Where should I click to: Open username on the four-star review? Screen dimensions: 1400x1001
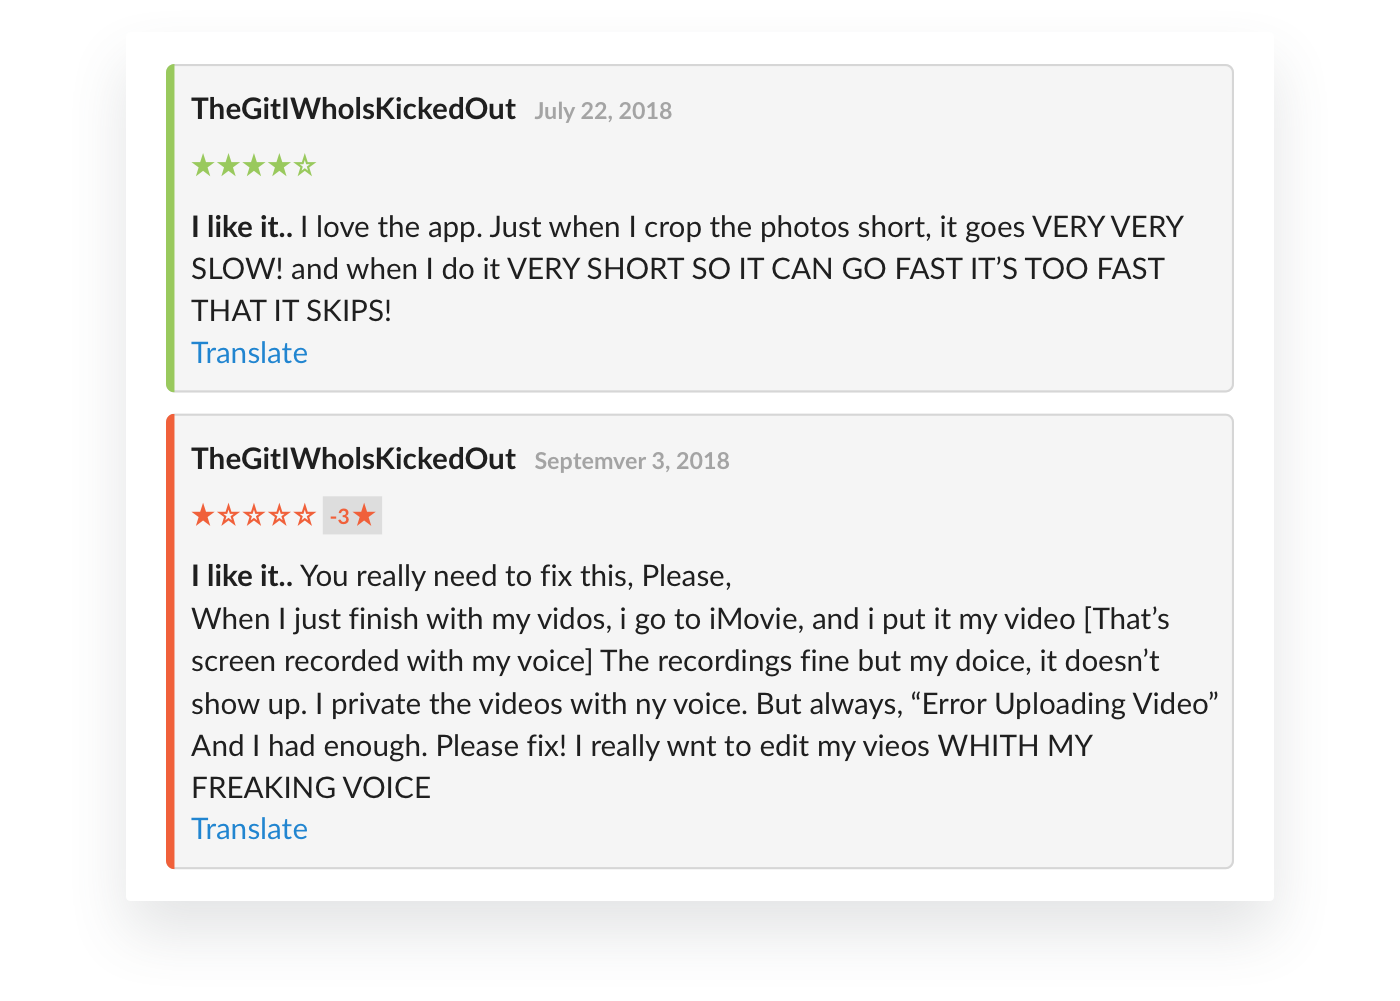[353, 109]
